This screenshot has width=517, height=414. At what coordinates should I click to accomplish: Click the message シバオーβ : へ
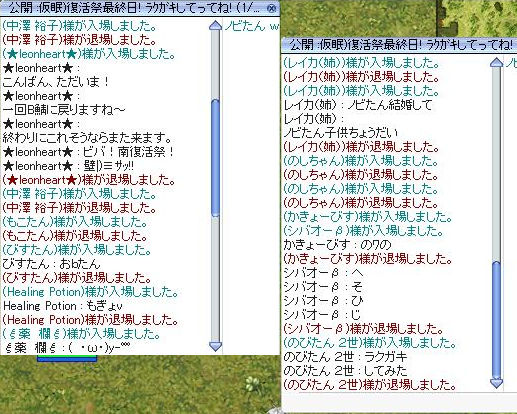tap(323, 273)
